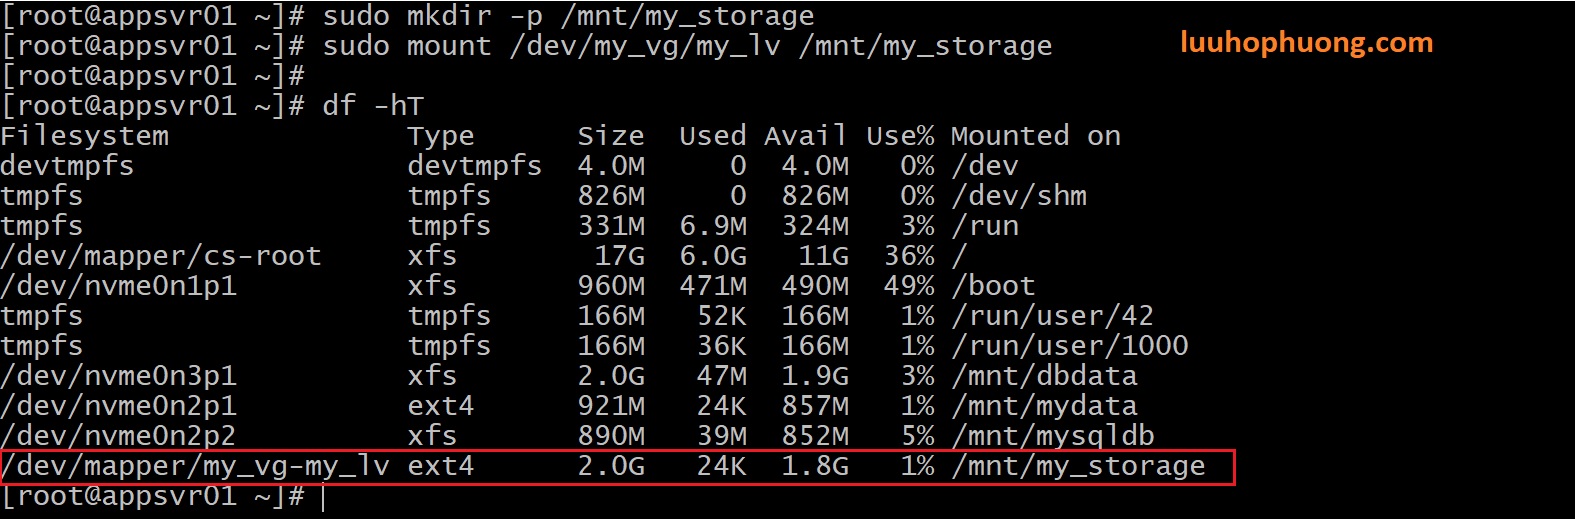1575x519 pixels.
Task: Click the df -hT command text
Action: 373,106
